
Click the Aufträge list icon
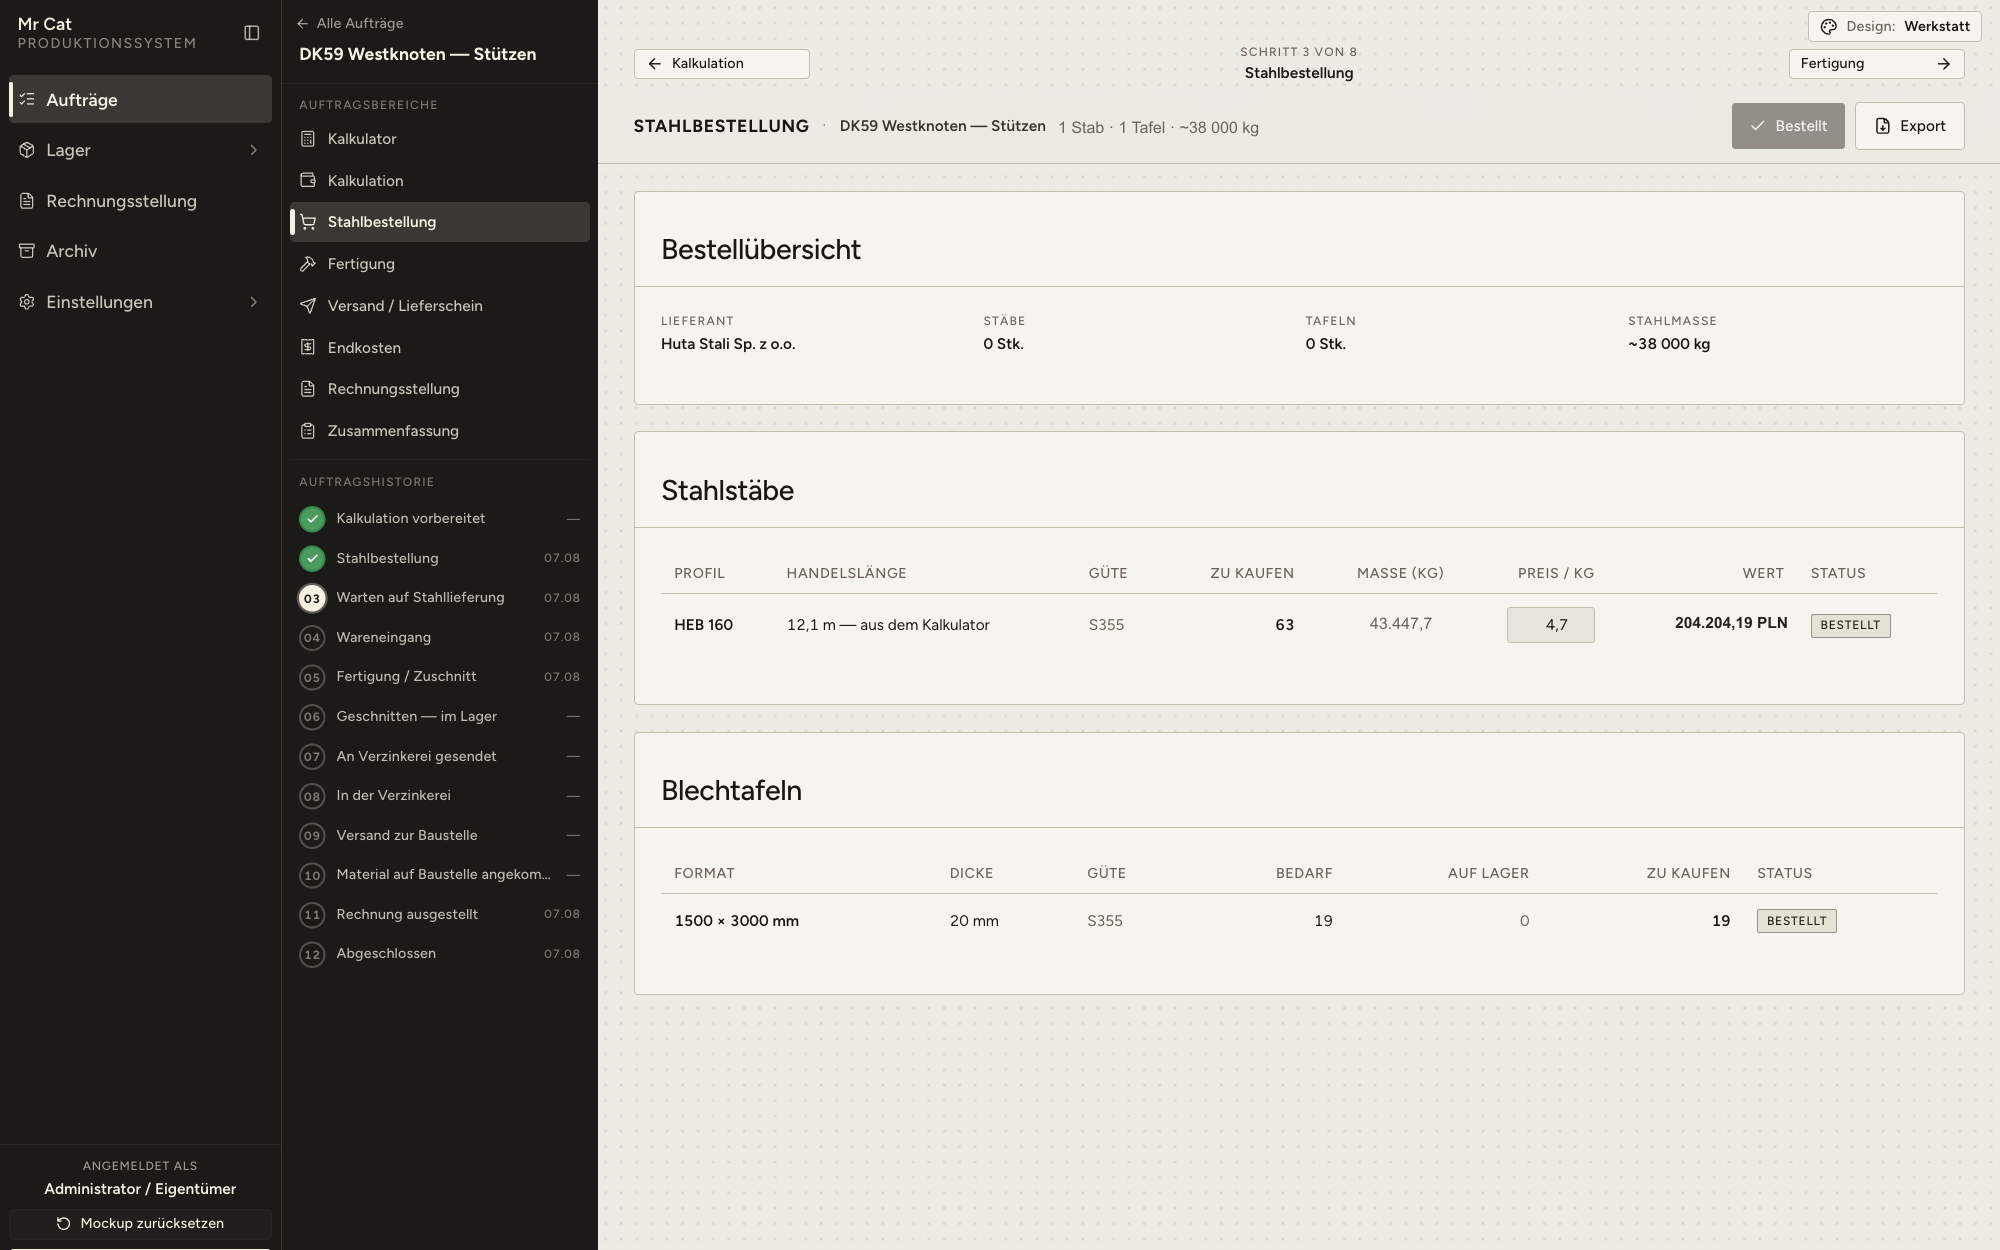[27, 100]
